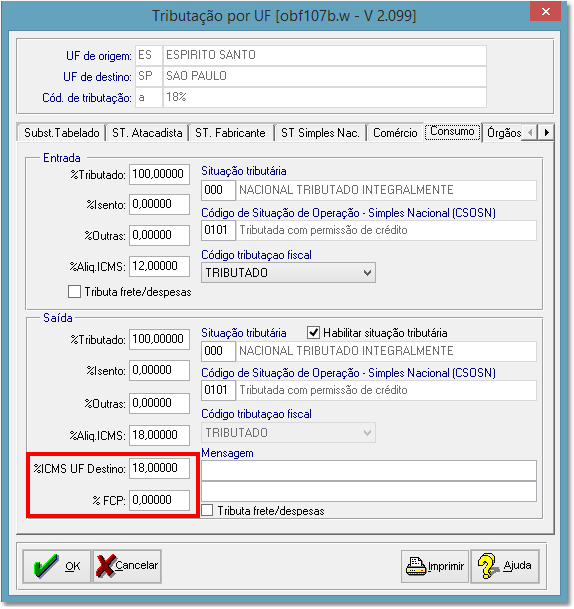Click Entrada %Isento field
574x609 pixels.
[x=159, y=204]
